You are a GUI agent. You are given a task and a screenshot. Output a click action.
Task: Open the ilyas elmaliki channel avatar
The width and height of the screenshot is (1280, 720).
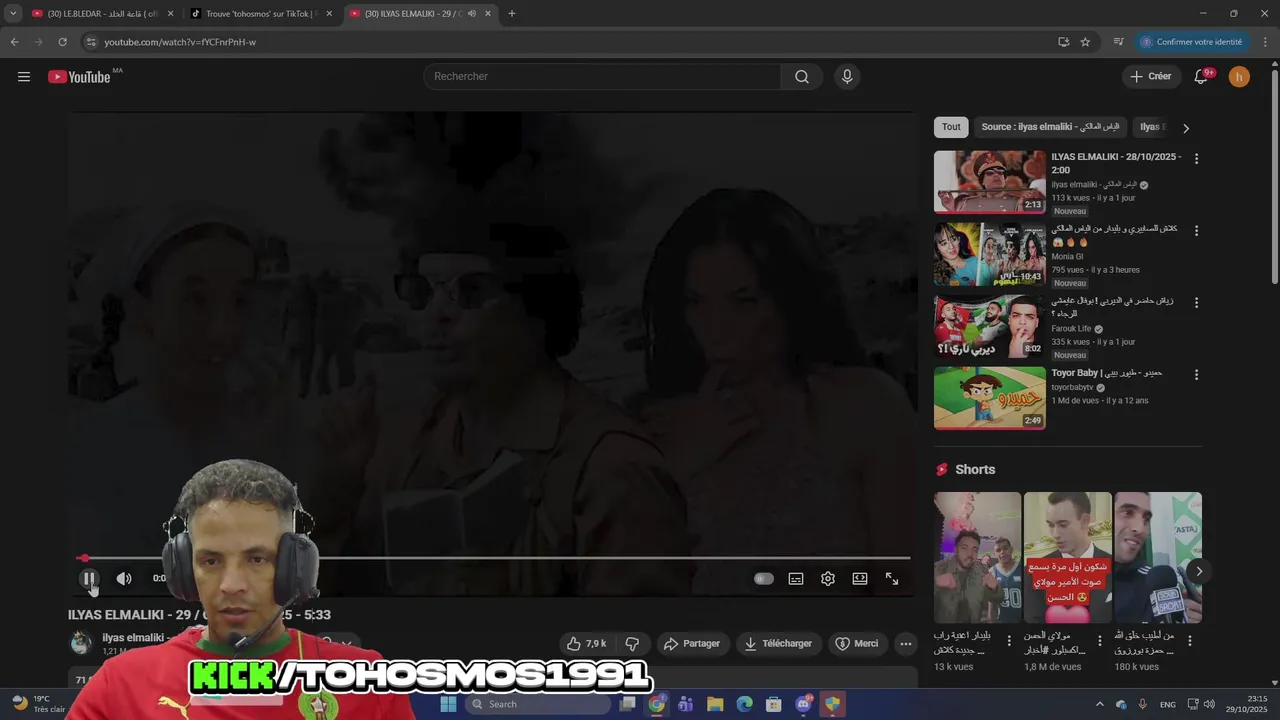point(81,643)
